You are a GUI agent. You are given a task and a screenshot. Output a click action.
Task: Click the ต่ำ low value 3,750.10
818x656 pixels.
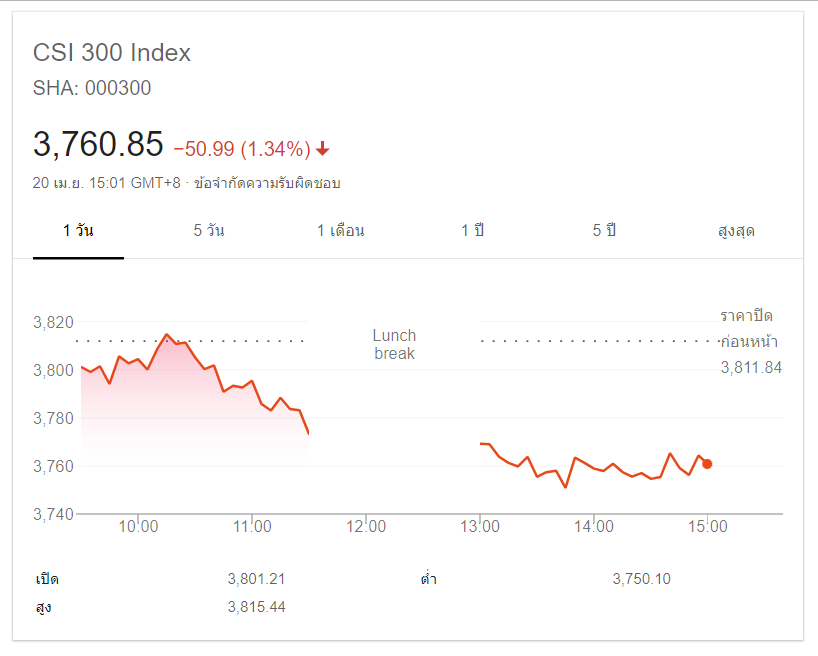click(x=641, y=579)
